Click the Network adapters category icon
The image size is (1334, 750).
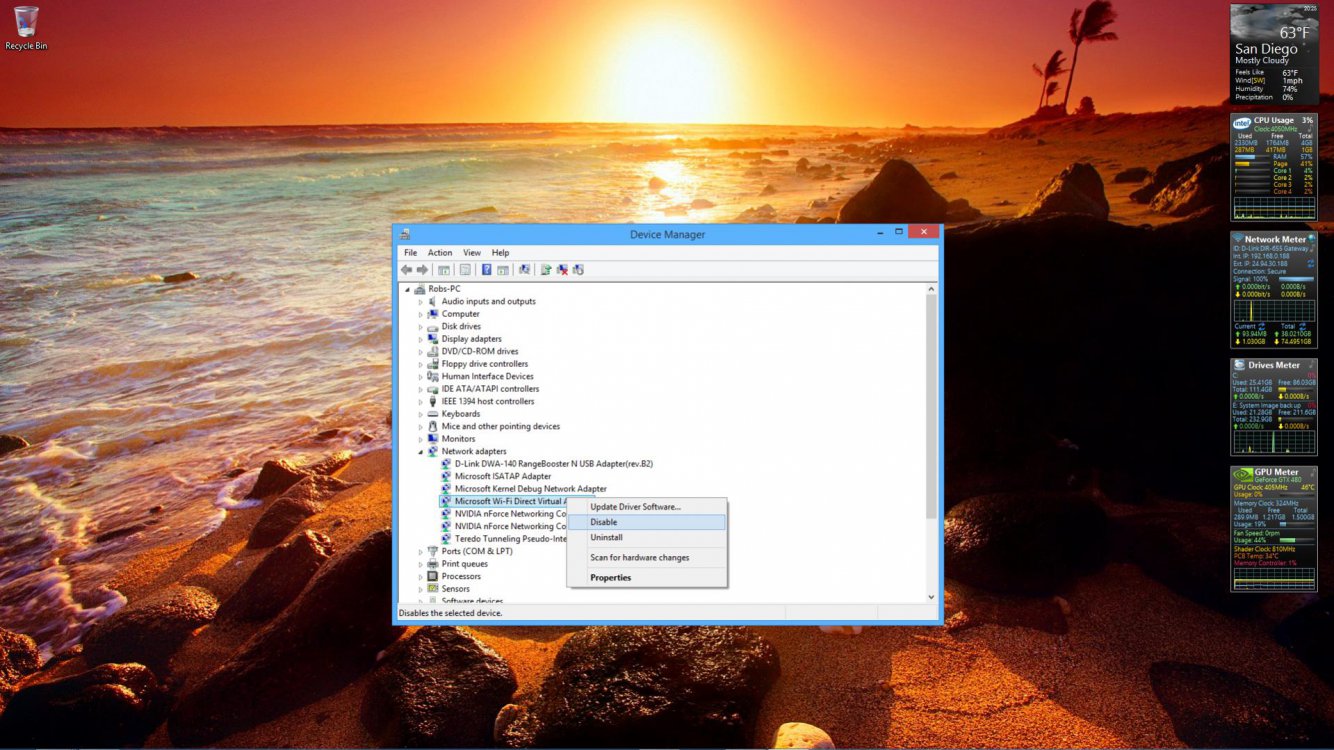pos(433,451)
